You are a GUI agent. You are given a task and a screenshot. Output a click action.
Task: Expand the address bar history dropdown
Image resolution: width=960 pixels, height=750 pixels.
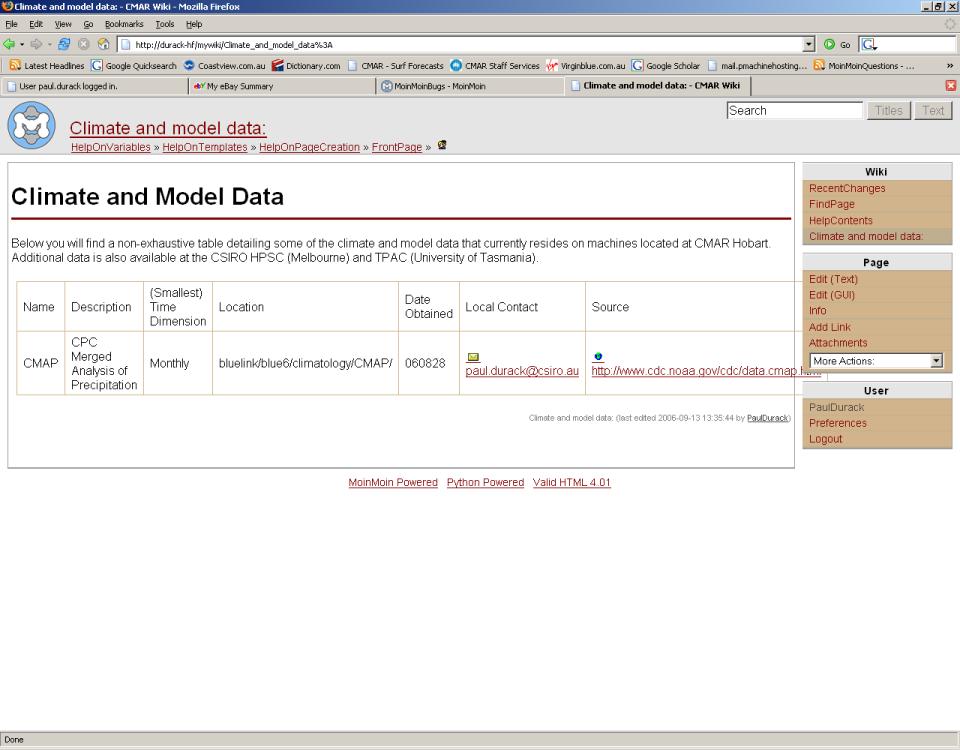click(x=808, y=45)
